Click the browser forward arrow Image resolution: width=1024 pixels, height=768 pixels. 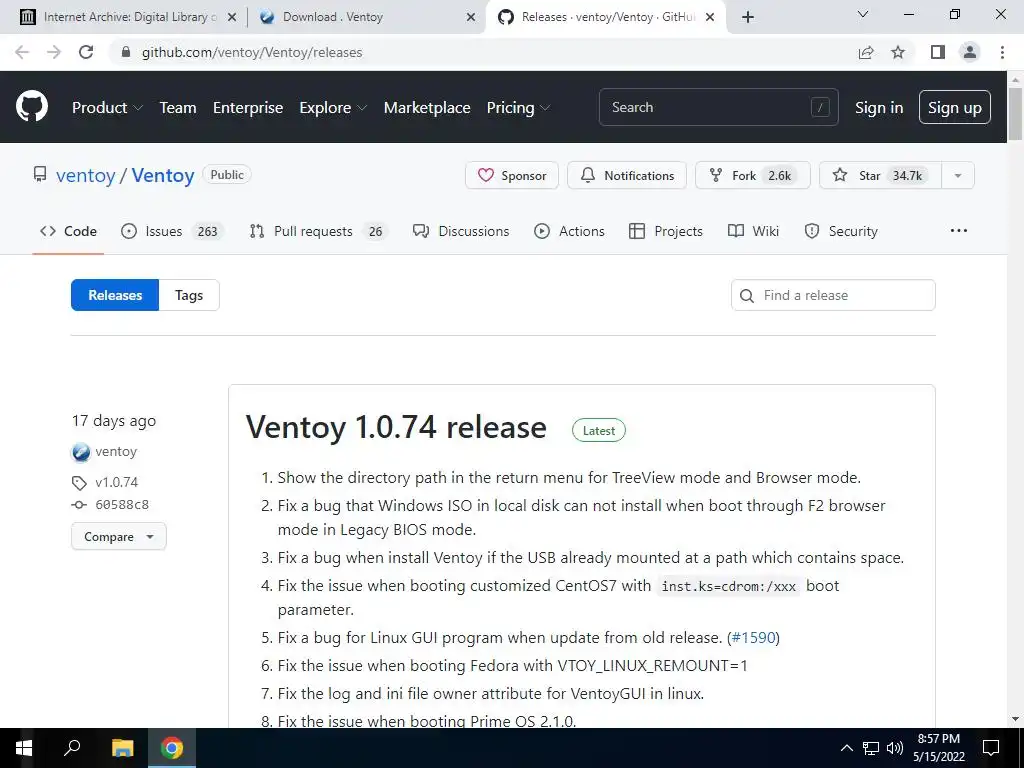pos(54,52)
